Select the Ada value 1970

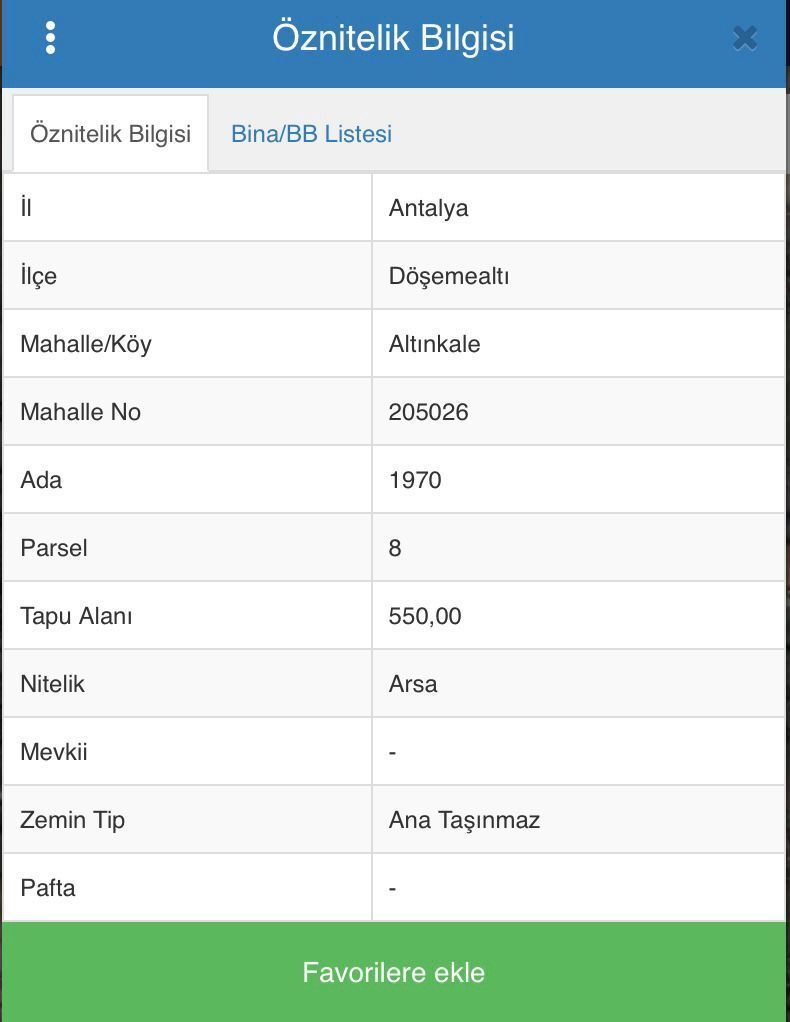coord(415,480)
